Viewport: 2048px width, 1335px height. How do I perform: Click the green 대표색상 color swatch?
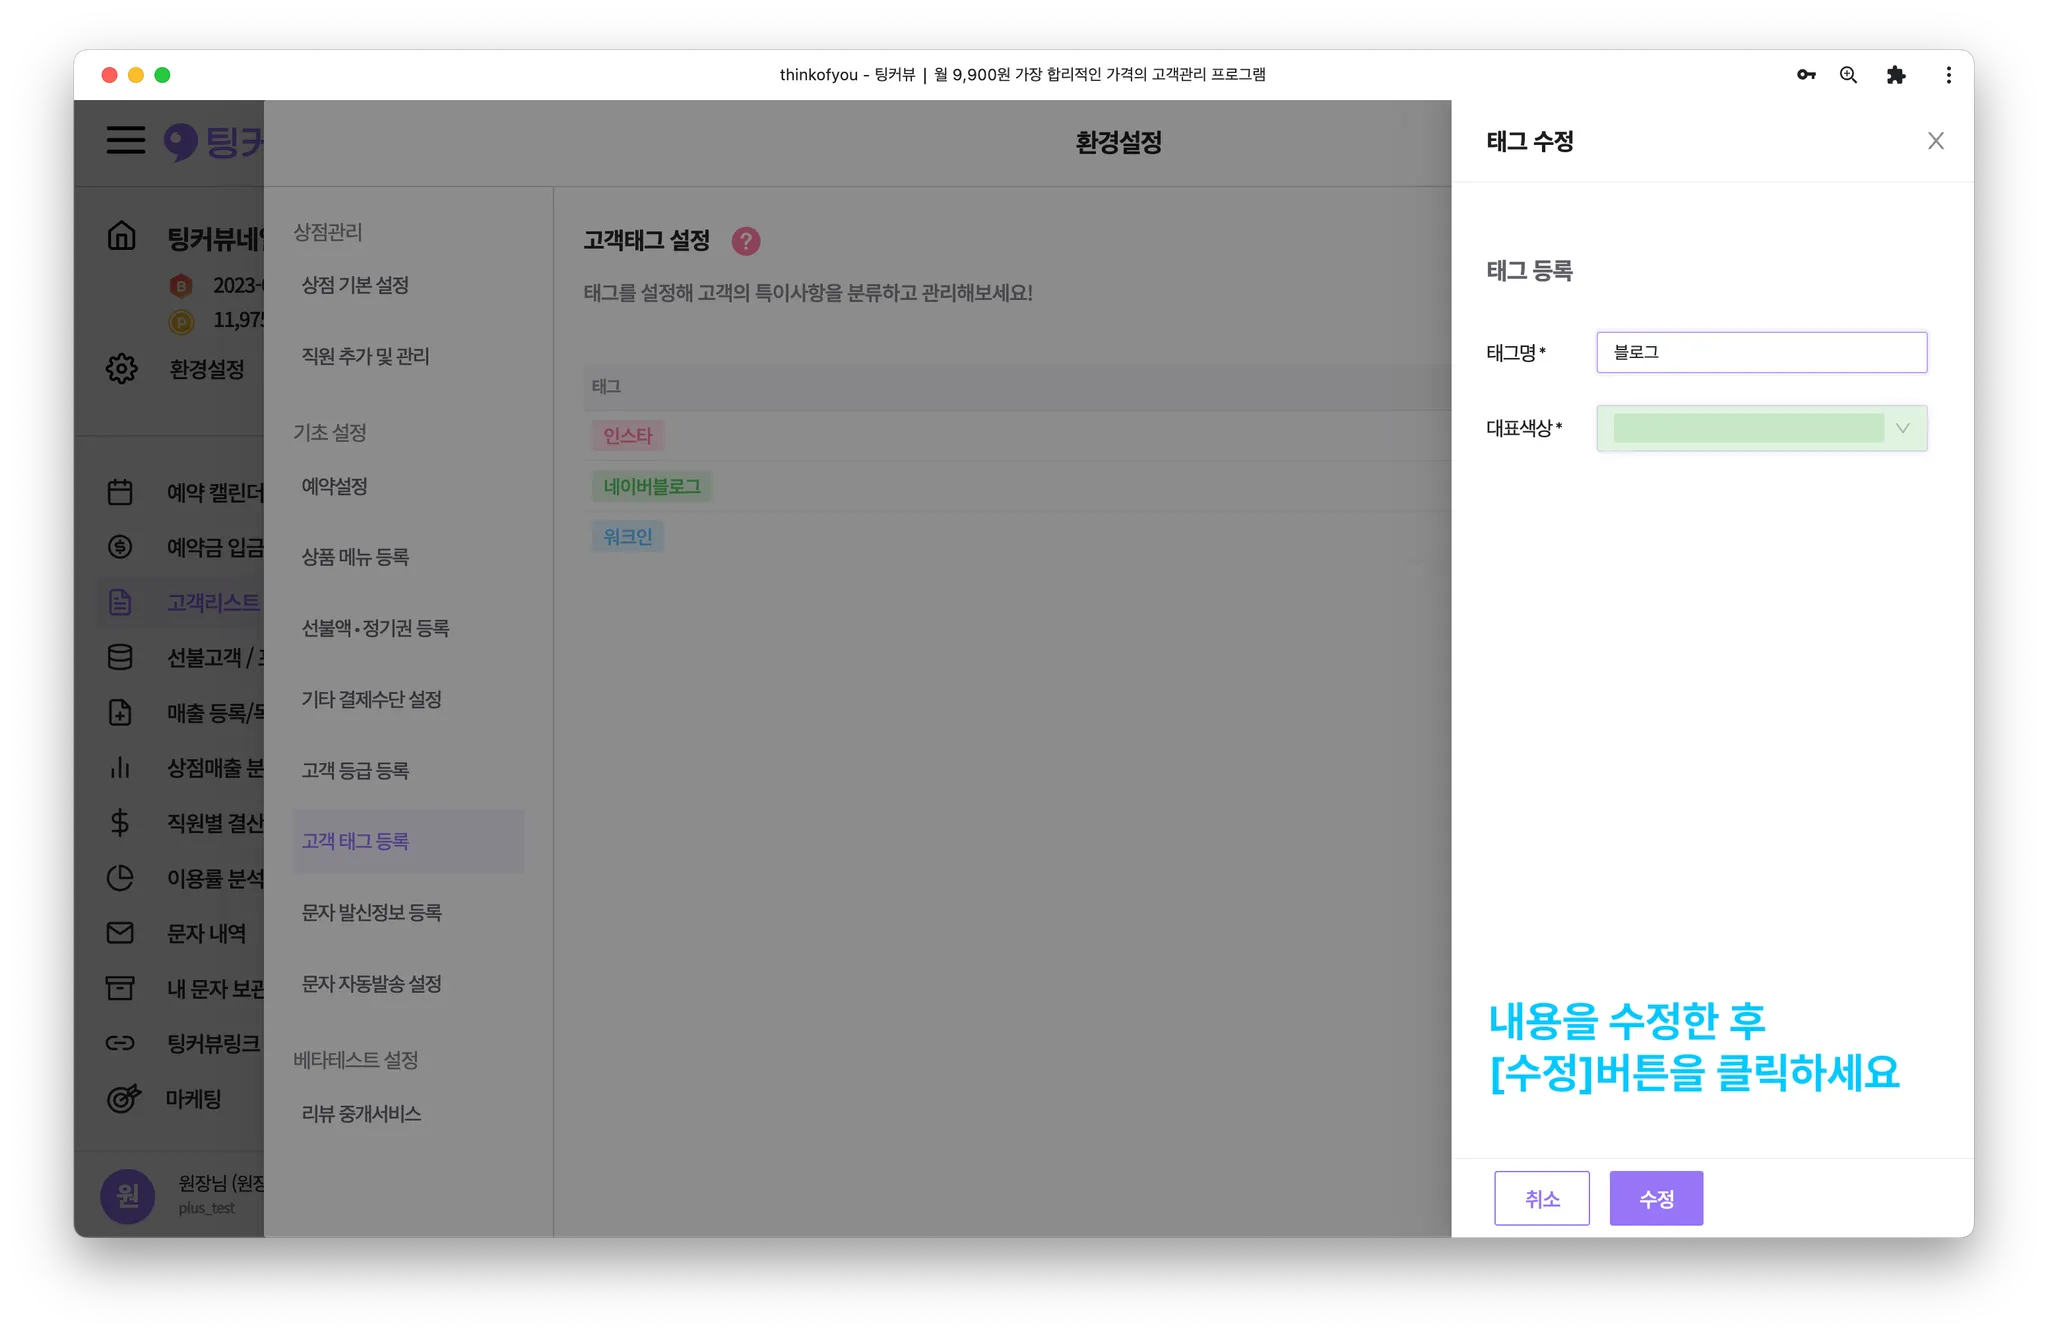tap(1748, 428)
